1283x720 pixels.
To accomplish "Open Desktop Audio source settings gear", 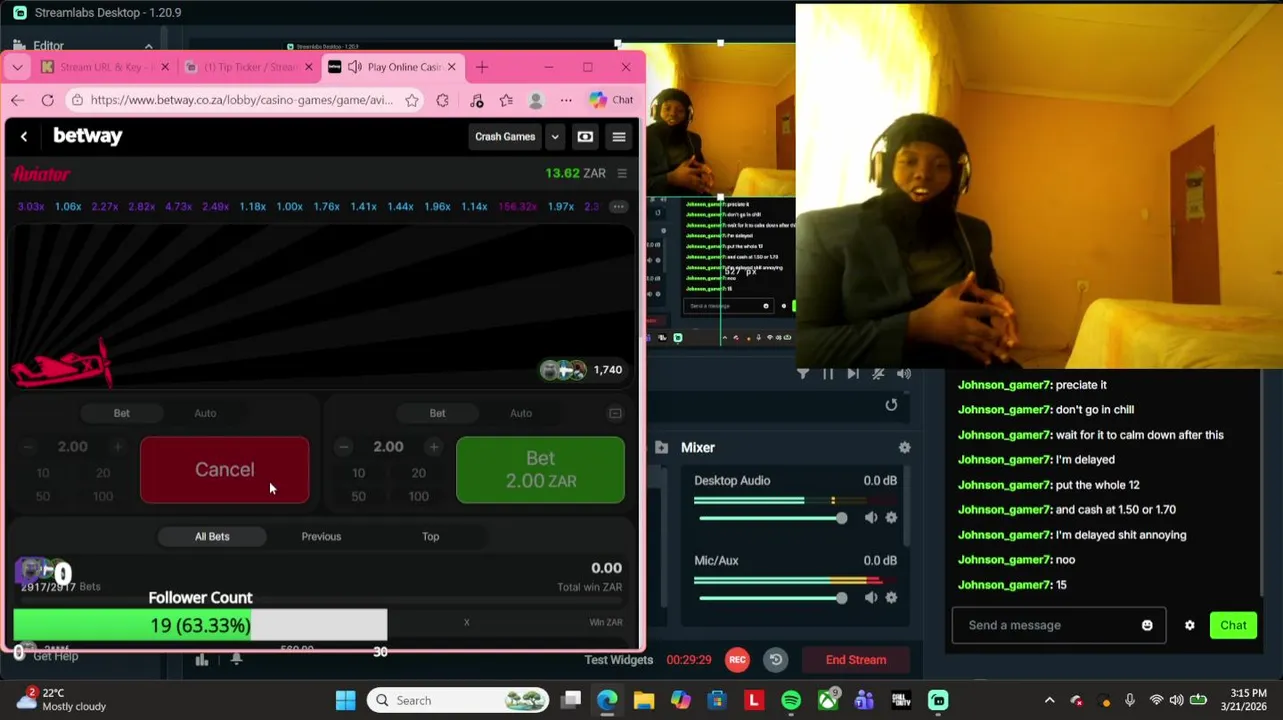I will (891, 518).
